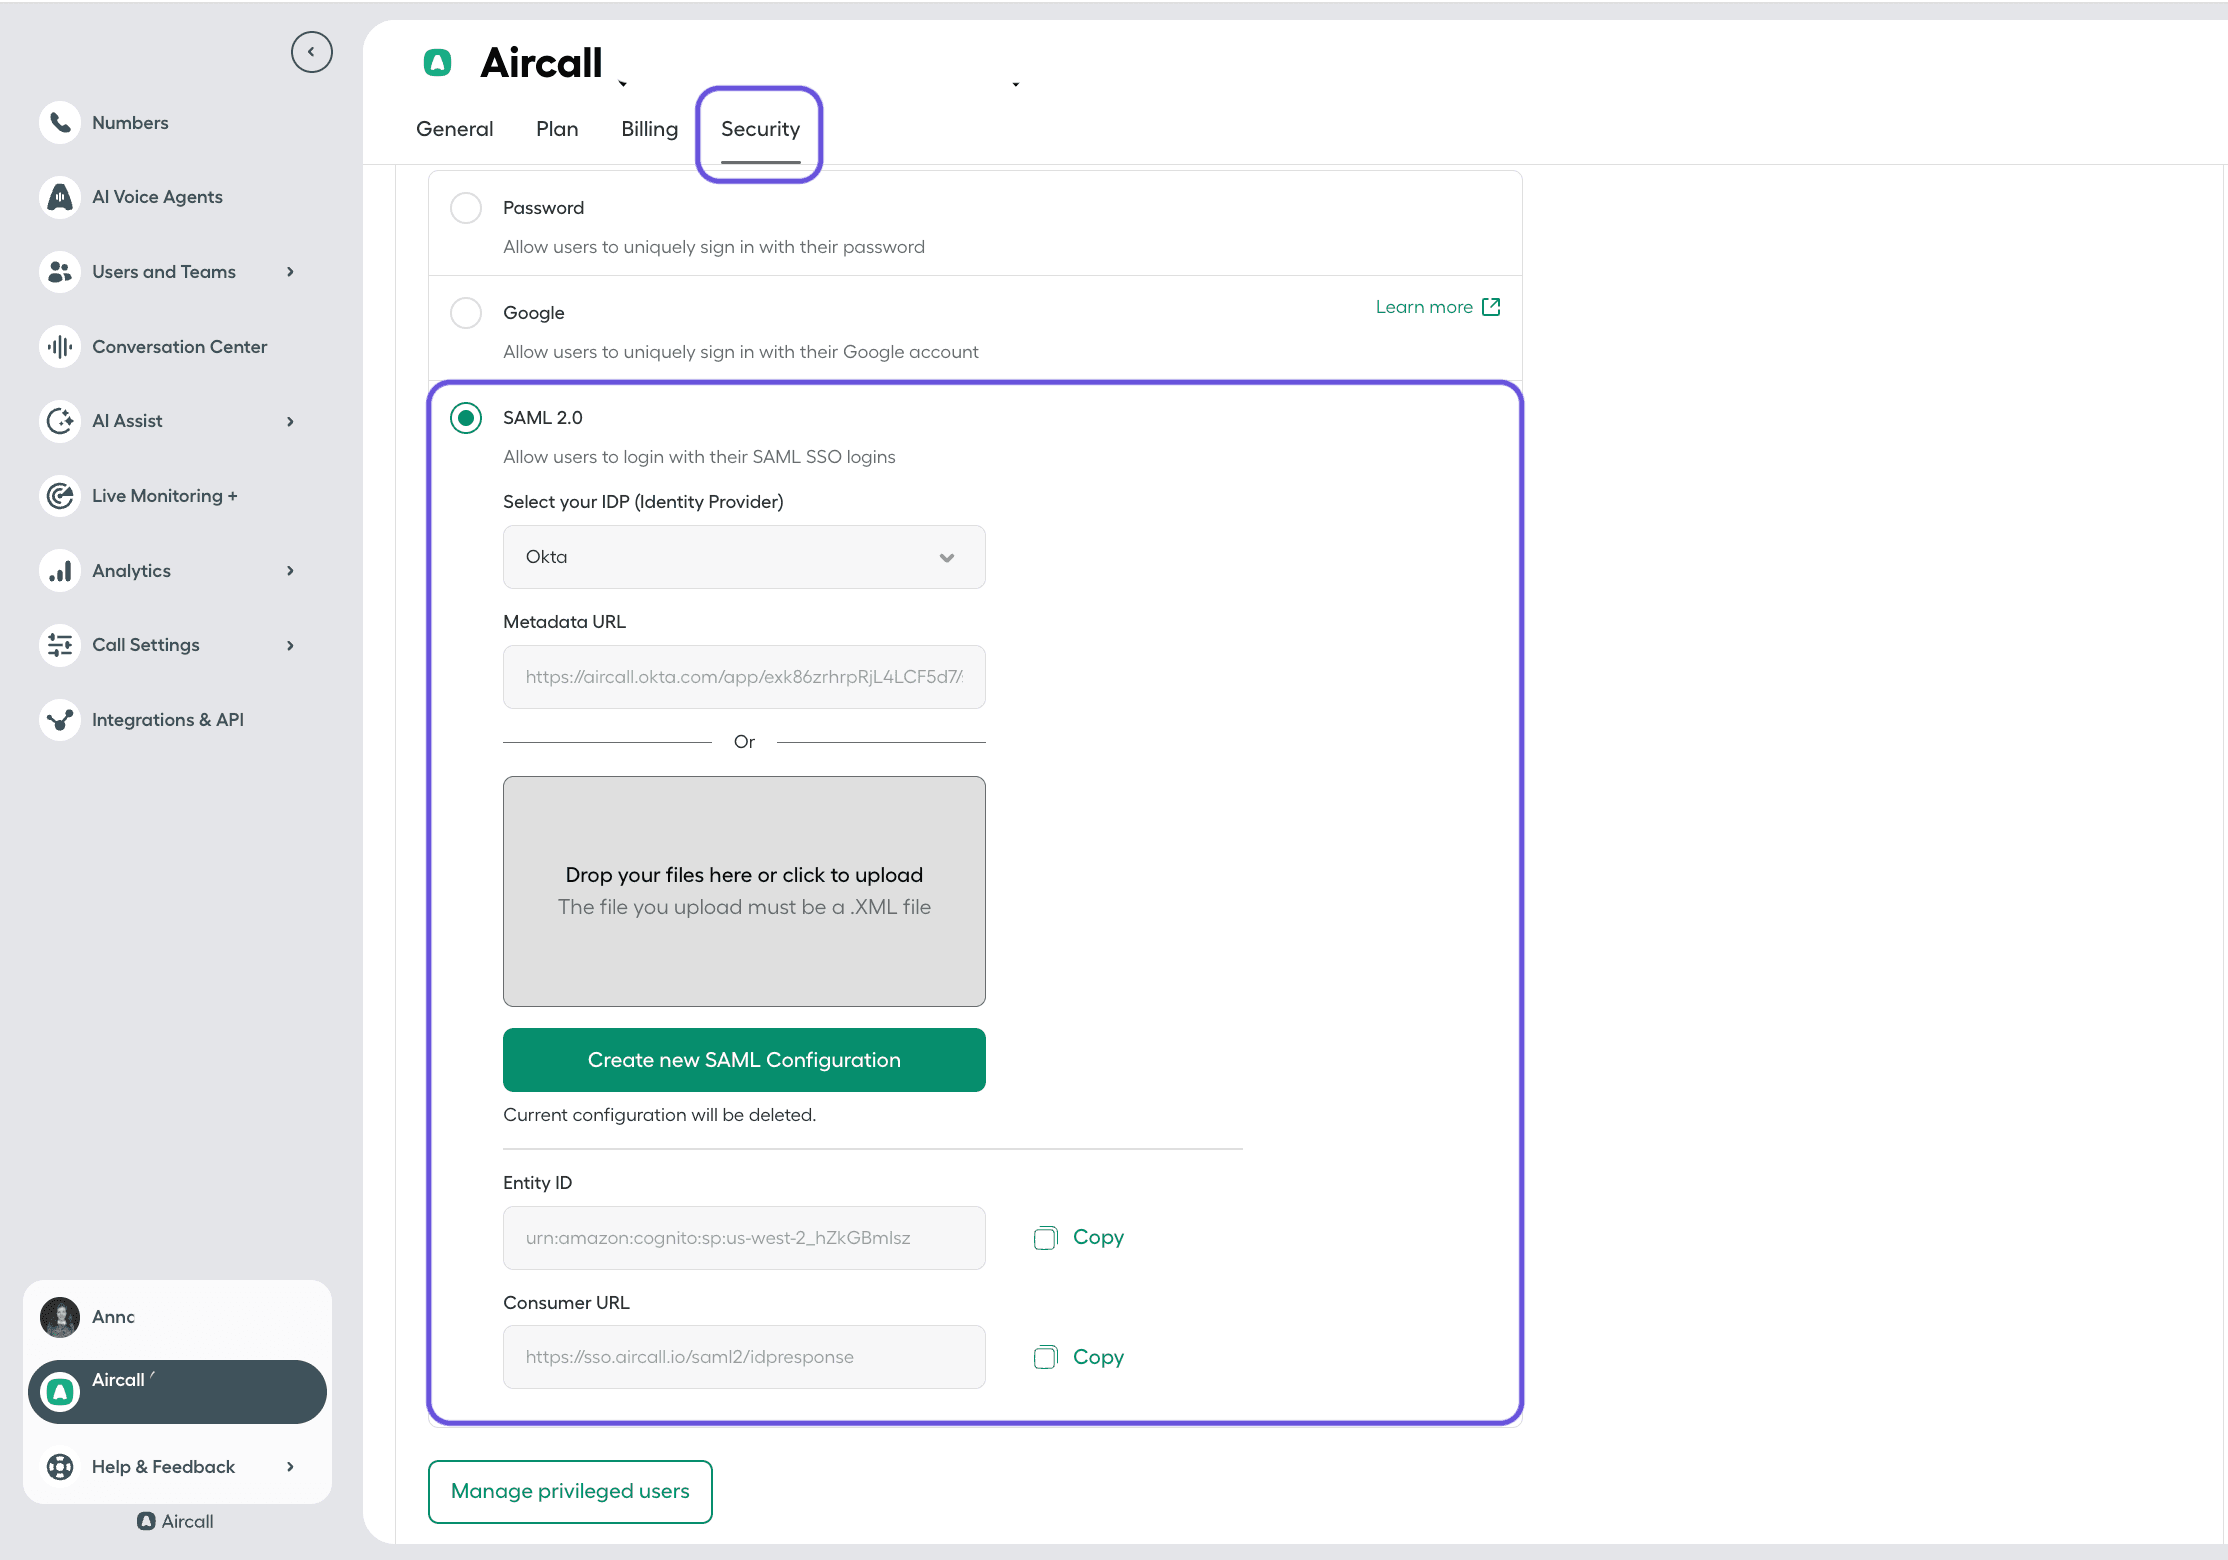Click the Consumer URL copy icon

1045,1357
